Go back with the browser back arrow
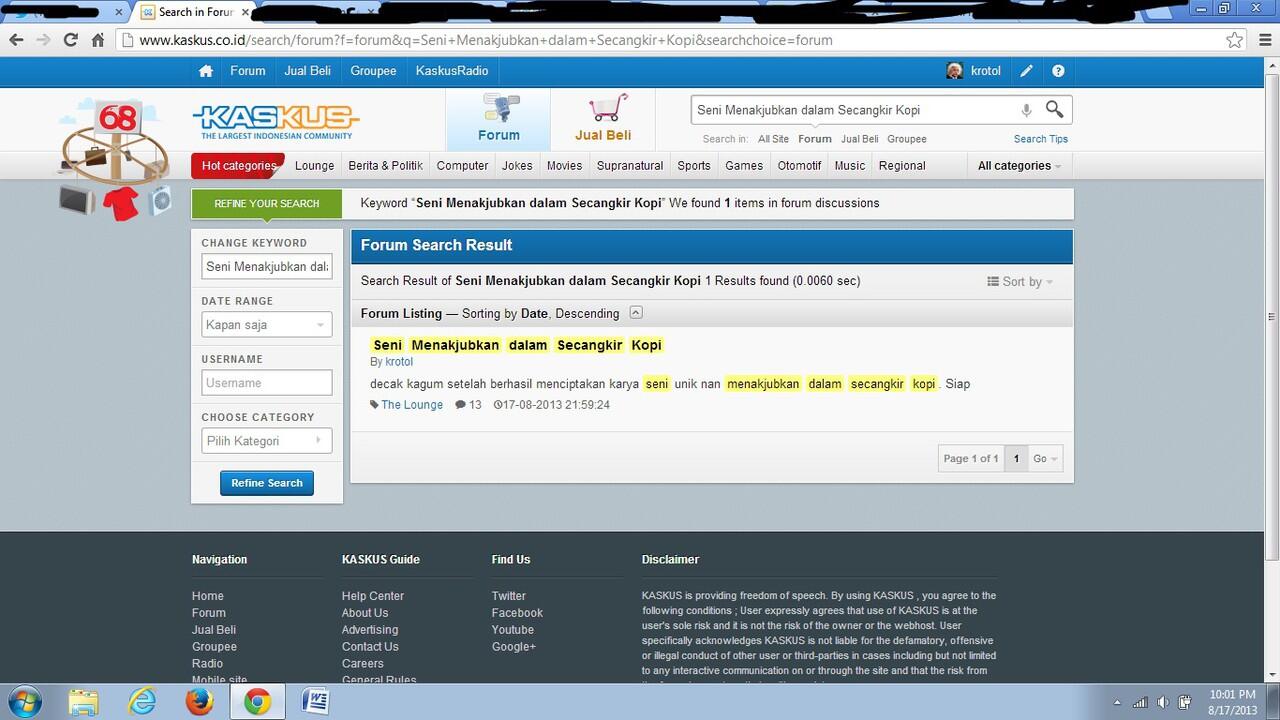 (16, 40)
